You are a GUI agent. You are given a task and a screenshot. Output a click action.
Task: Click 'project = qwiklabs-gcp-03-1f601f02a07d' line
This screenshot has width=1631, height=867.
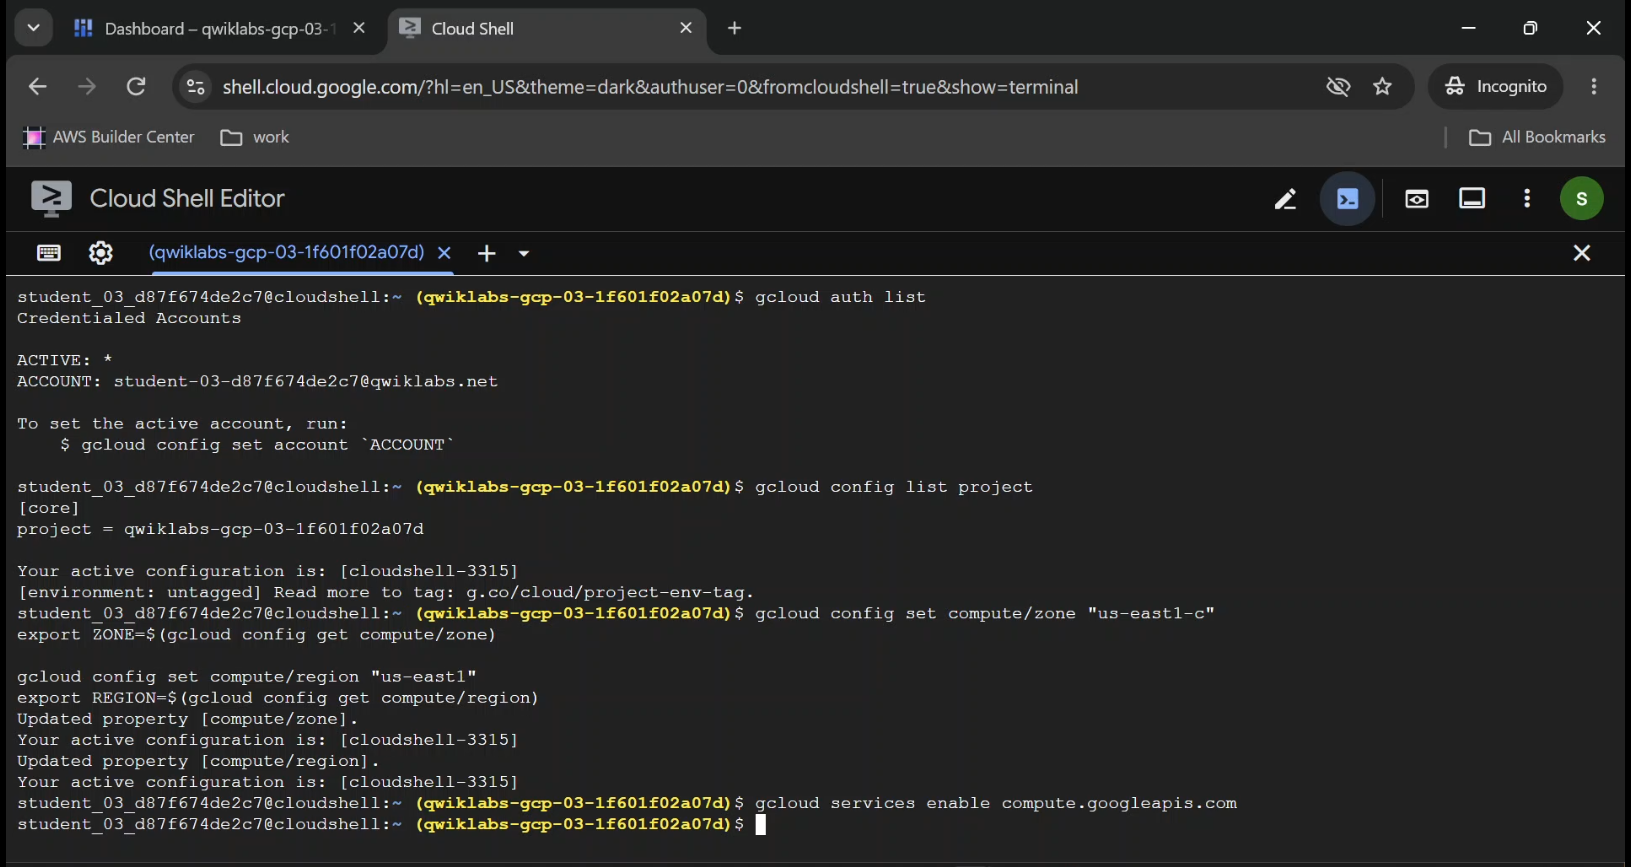coord(220,529)
